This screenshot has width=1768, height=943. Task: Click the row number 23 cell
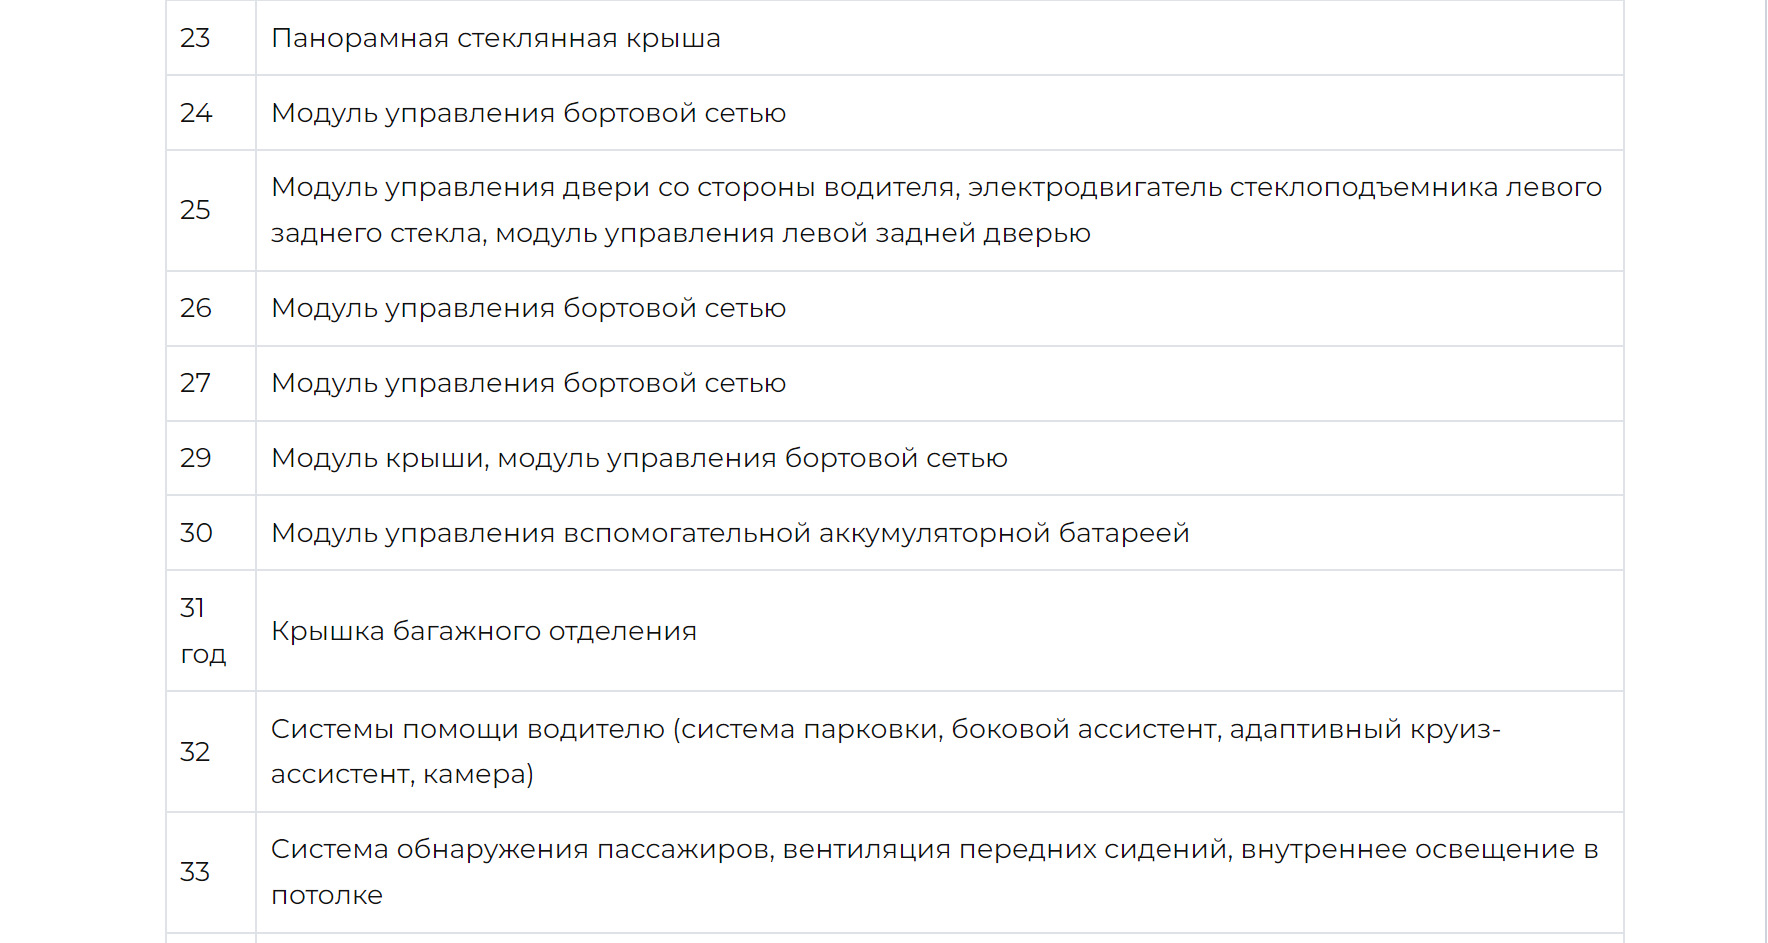[196, 38]
